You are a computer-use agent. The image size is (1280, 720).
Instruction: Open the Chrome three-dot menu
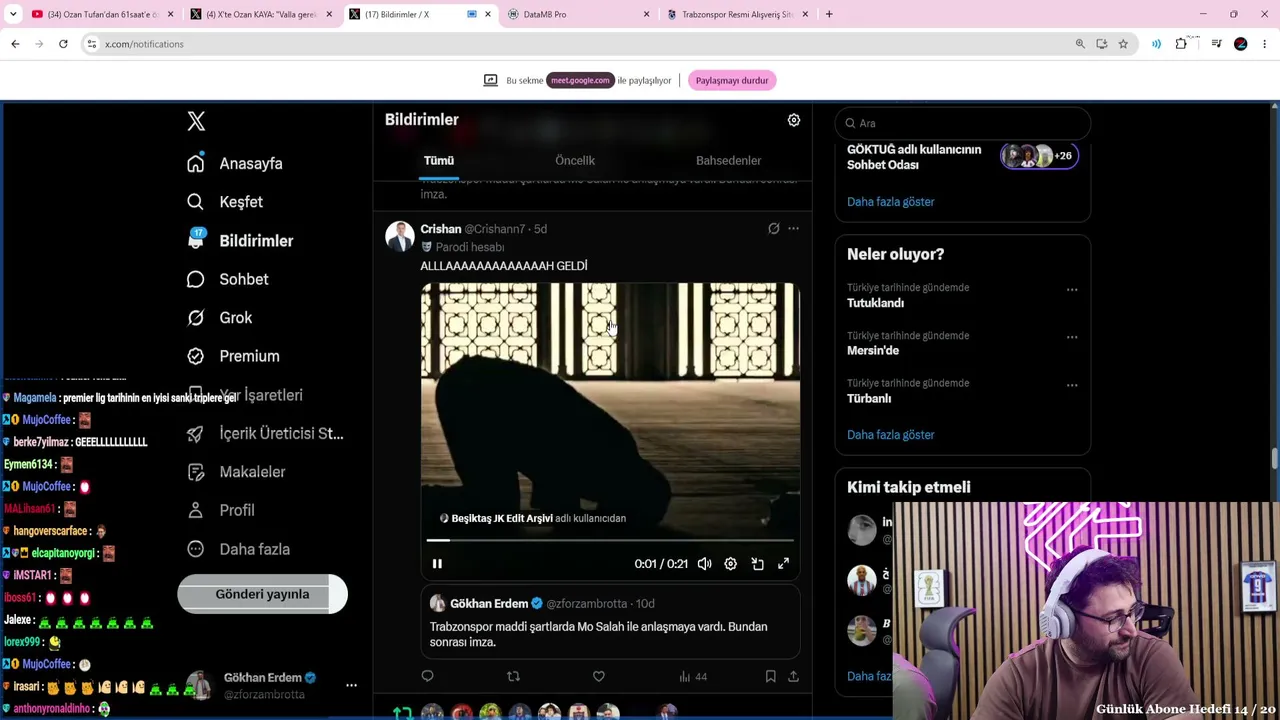pyautogui.click(x=1265, y=44)
